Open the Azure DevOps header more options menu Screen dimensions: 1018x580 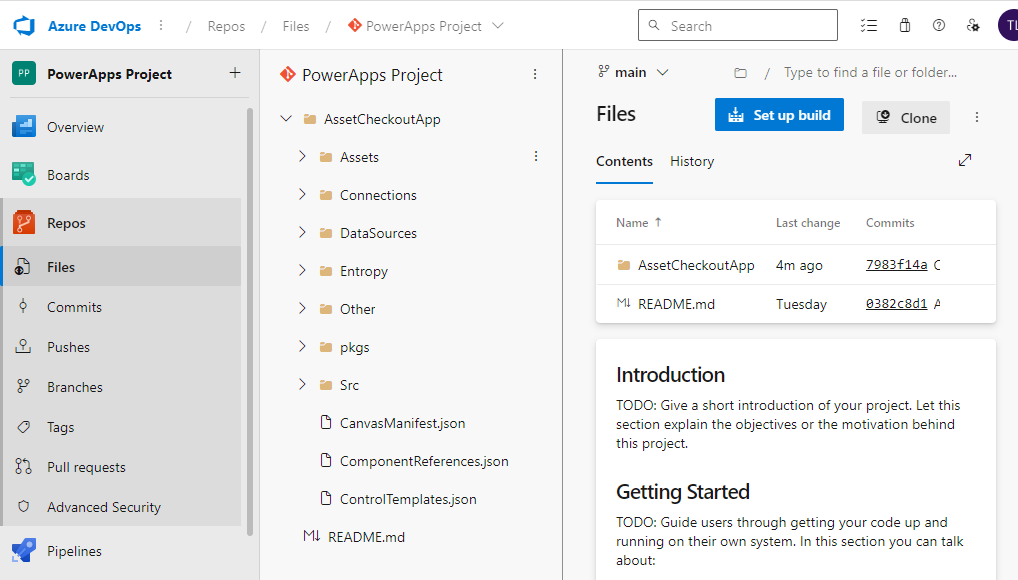[161, 25]
